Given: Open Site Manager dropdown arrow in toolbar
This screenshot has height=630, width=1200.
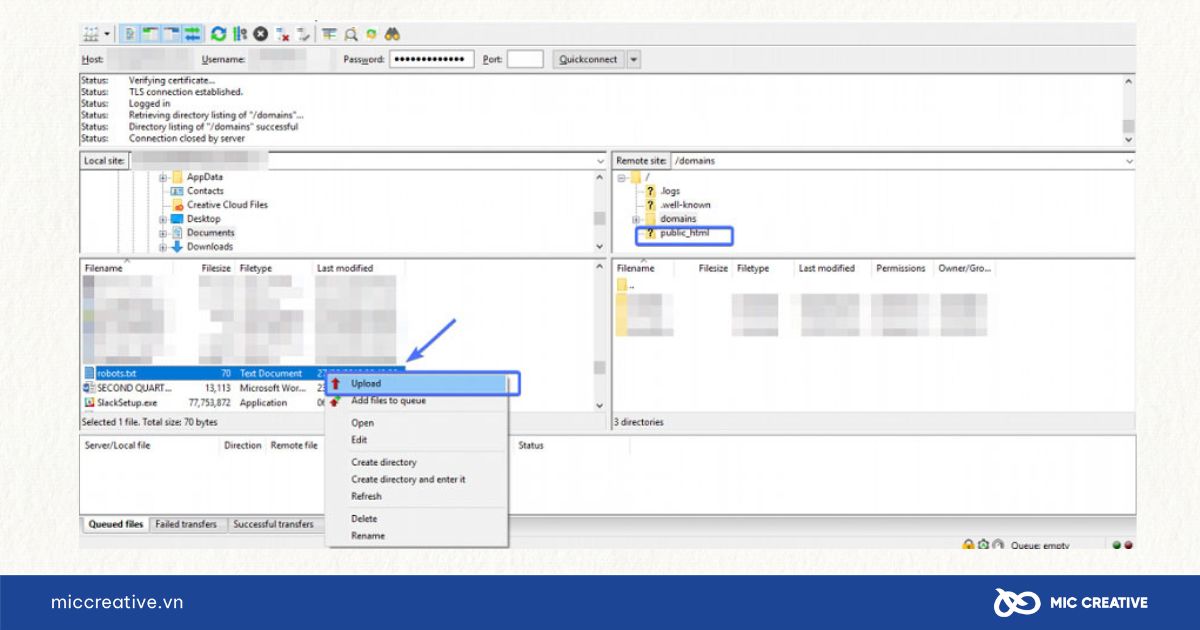Looking at the screenshot, I should 107,34.
